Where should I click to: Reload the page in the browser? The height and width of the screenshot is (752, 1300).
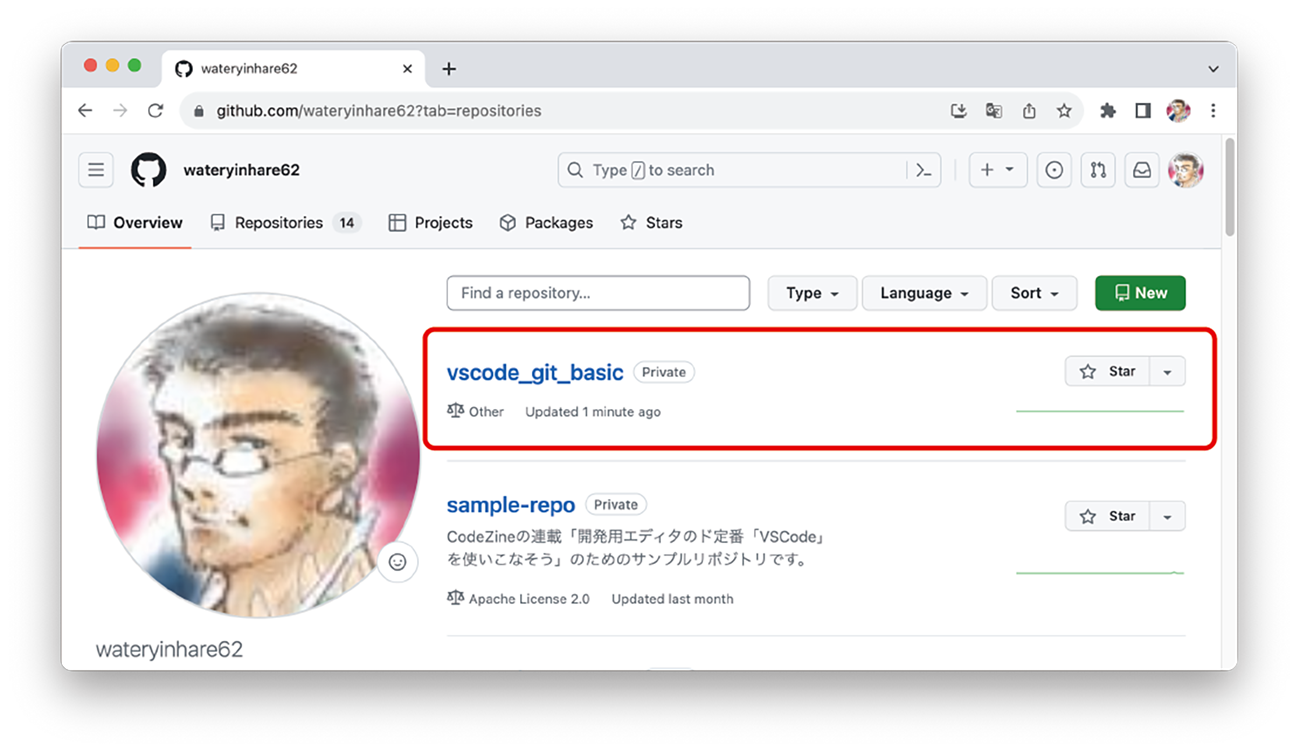[155, 111]
